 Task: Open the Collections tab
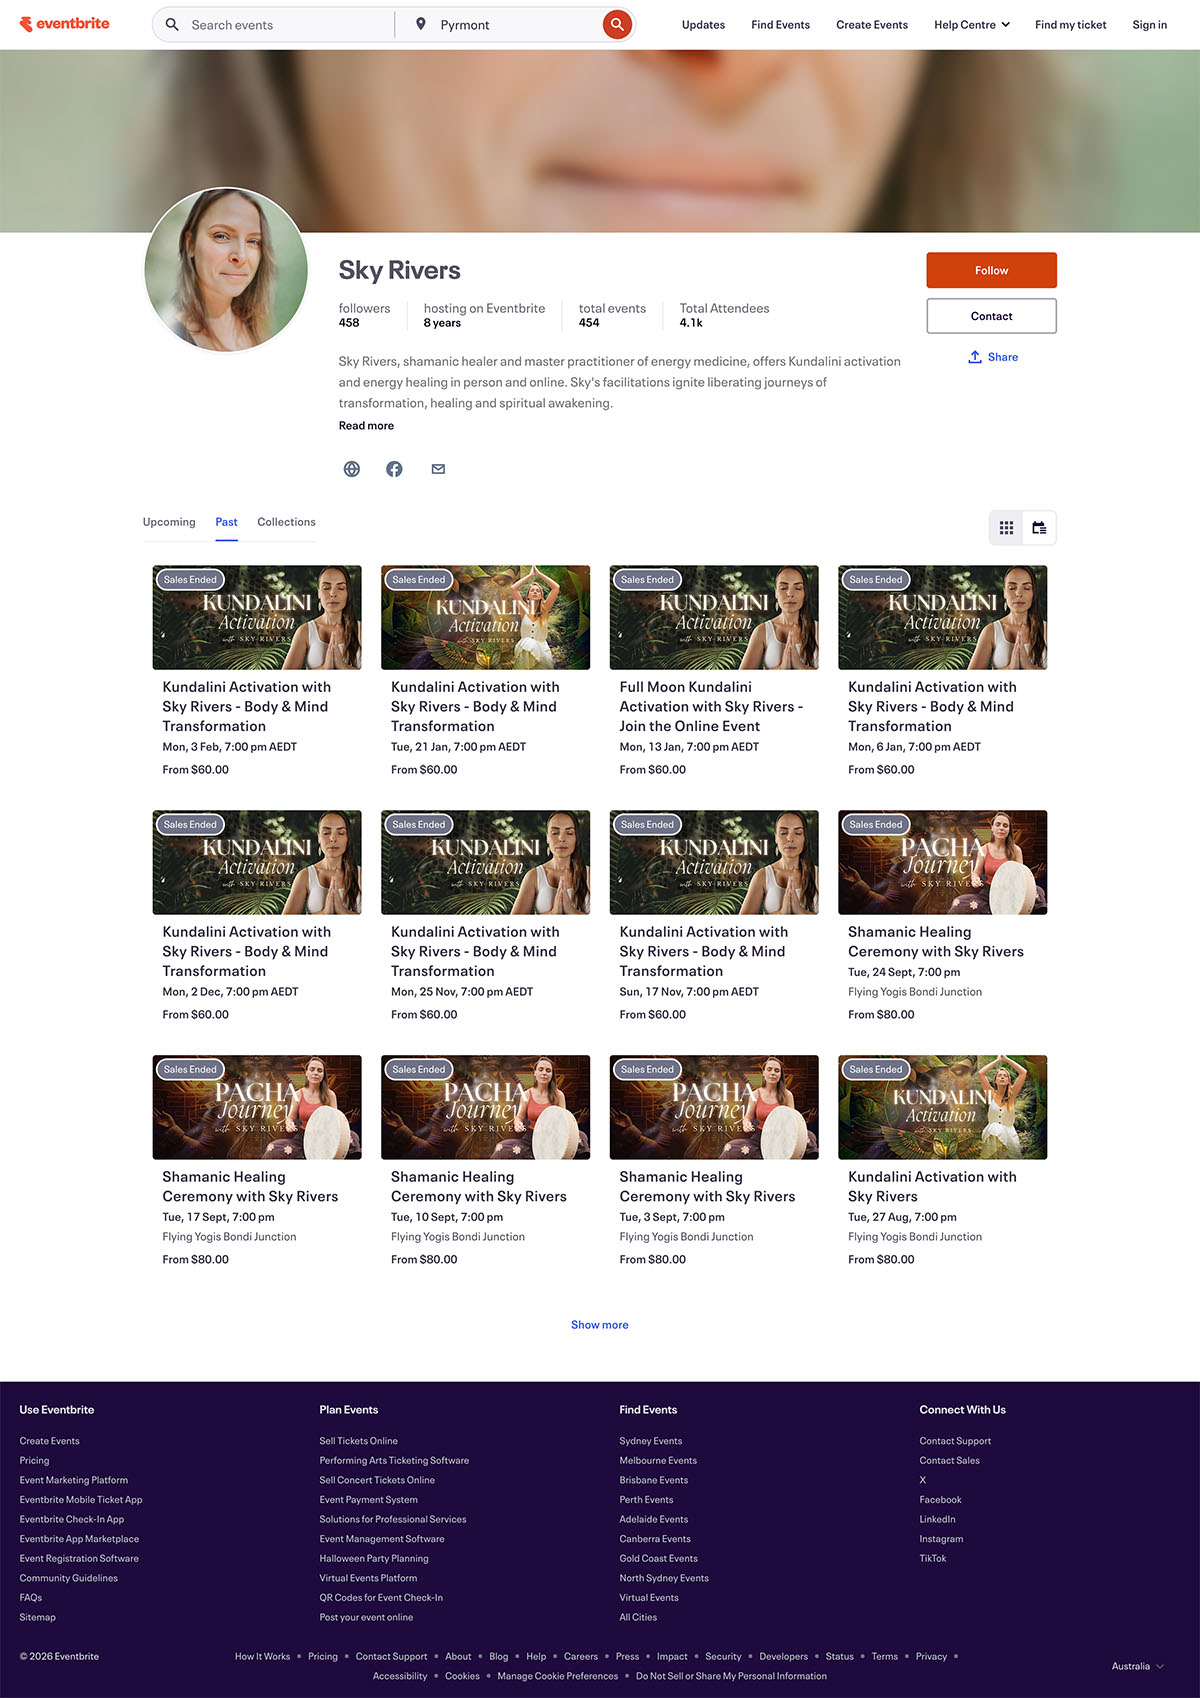coord(286,522)
